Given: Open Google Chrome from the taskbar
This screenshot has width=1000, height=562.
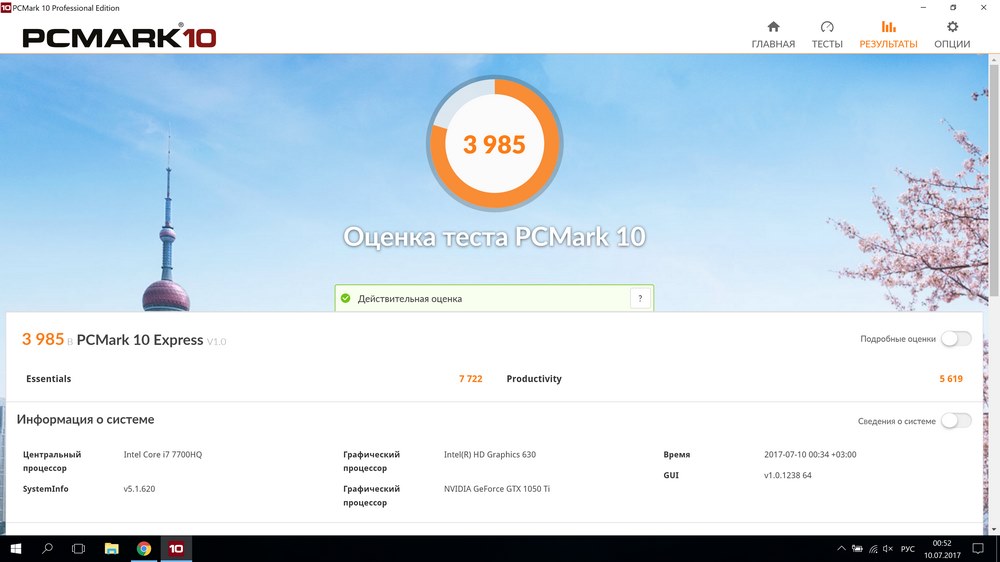Looking at the screenshot, I should click(x=143, y=549).
